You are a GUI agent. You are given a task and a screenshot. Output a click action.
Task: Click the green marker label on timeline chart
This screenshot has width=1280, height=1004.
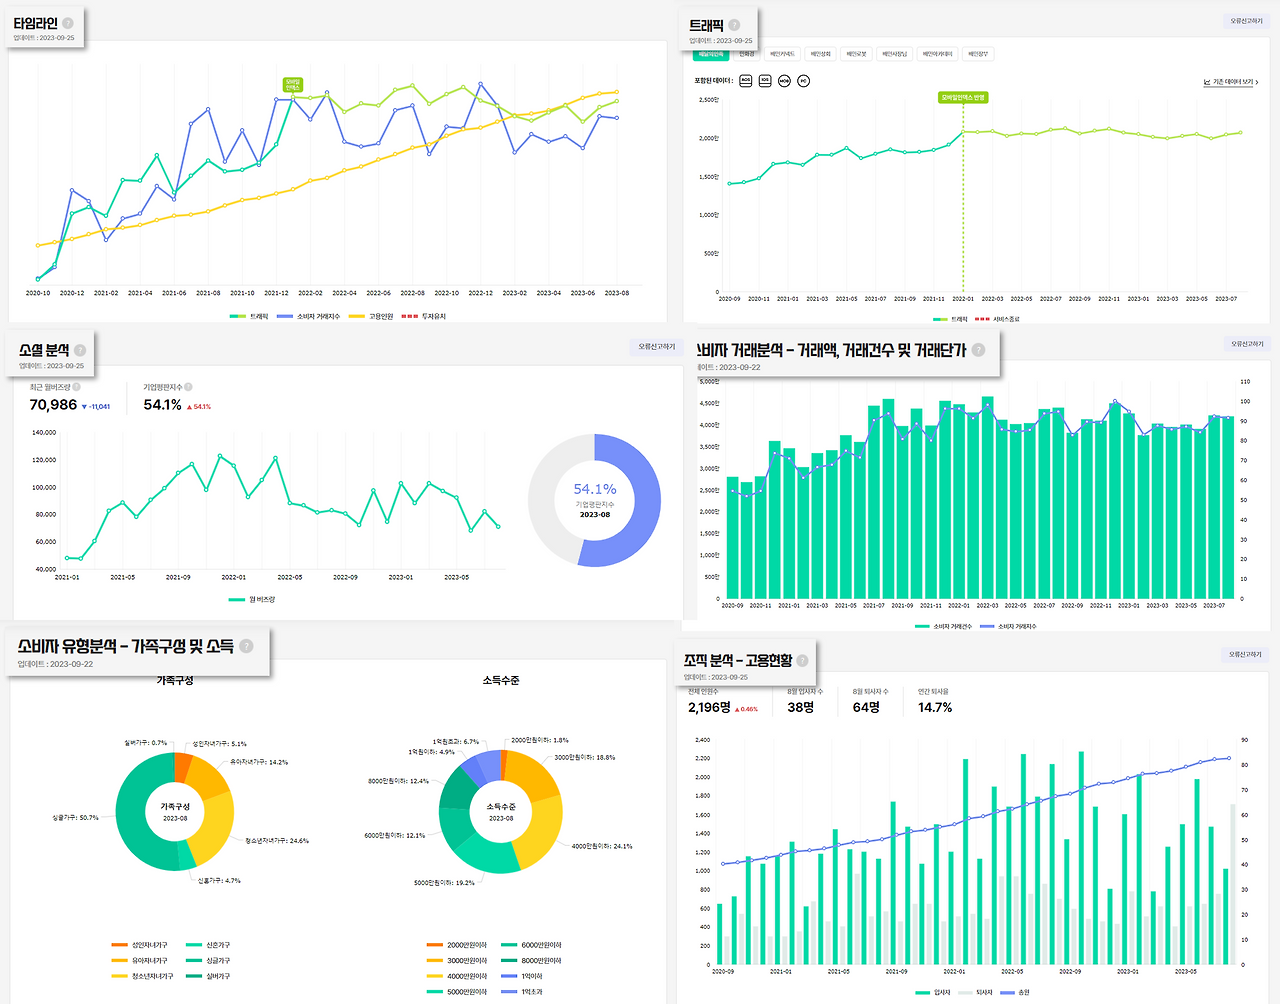click(292, 85)
